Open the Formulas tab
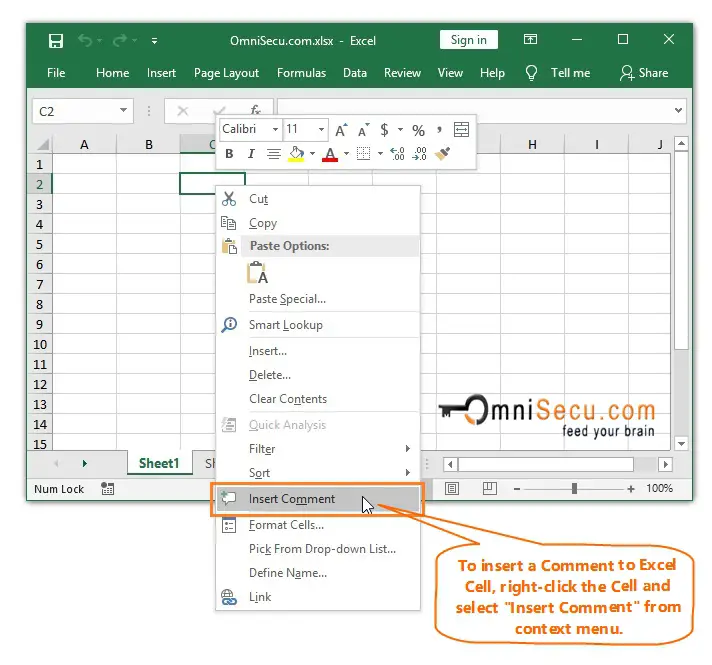 point(302,73)
